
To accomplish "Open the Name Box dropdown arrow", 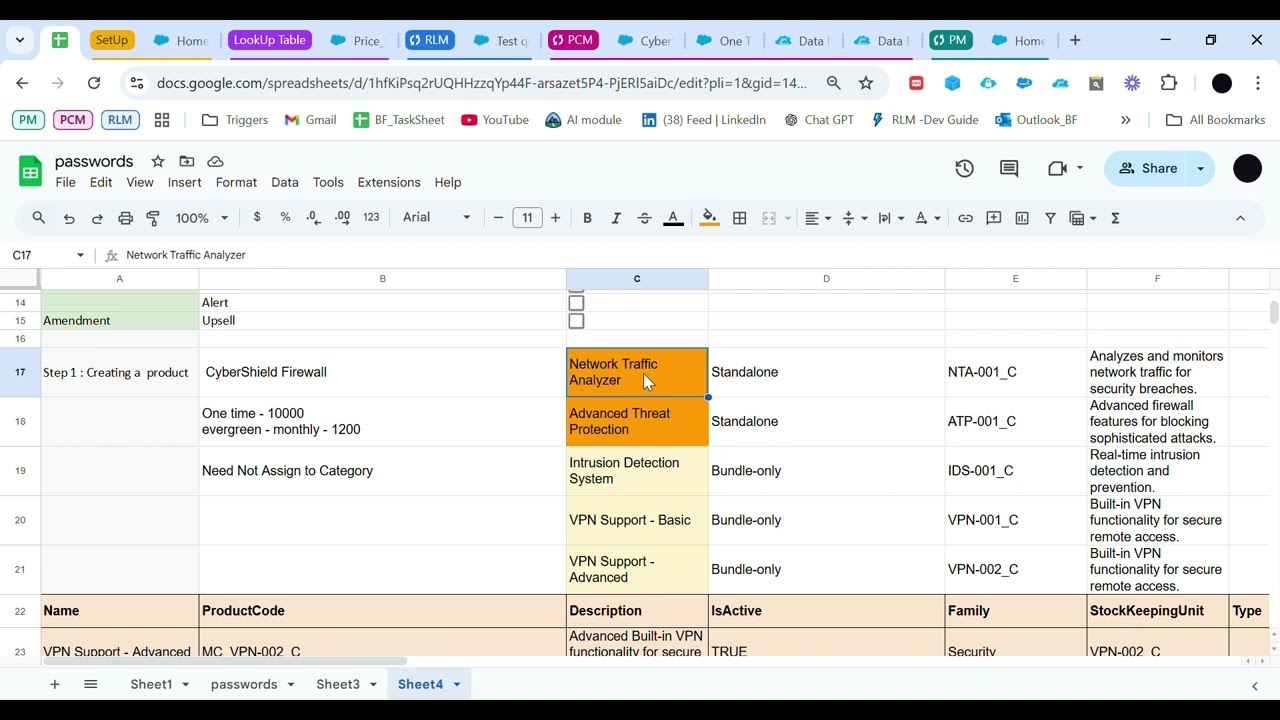I will pyautogui.click(x=81, y=256).
